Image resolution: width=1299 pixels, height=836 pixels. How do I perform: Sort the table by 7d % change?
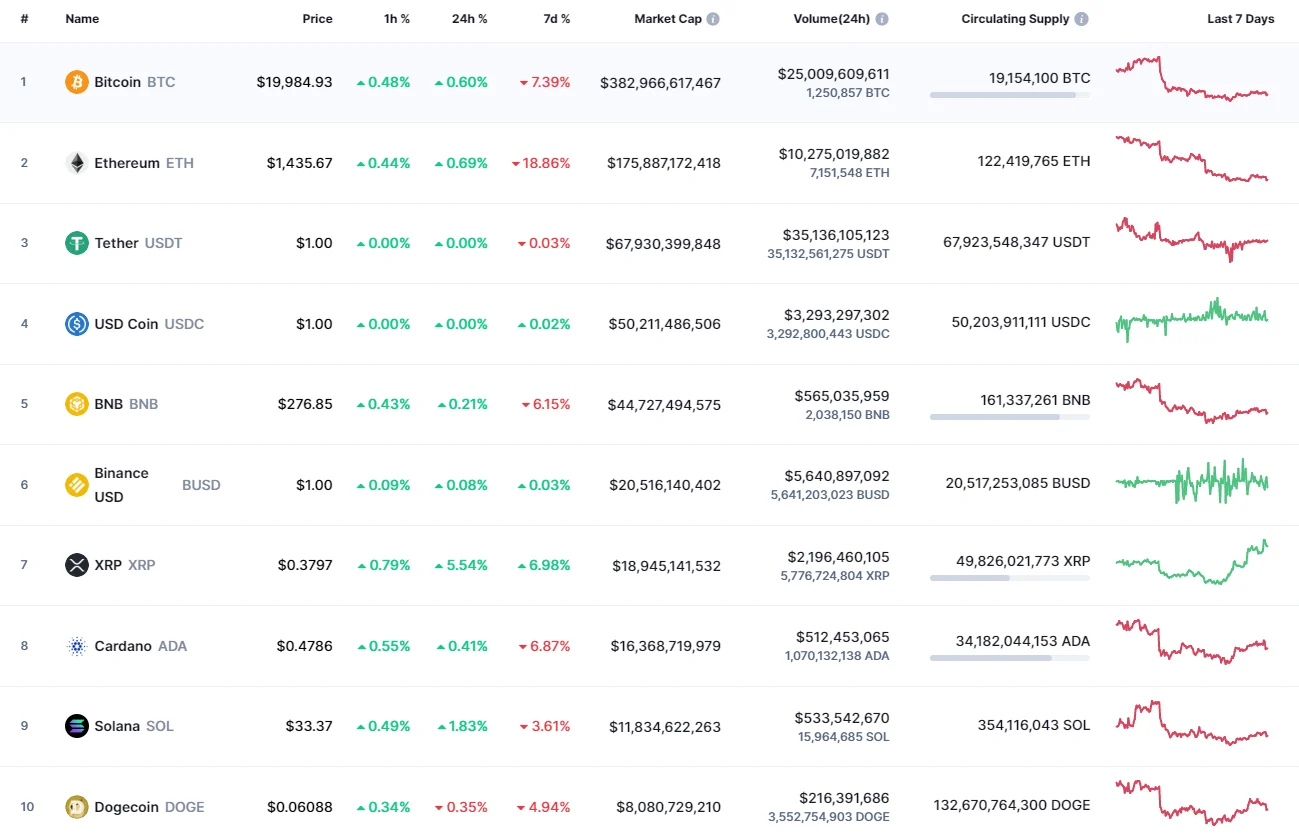(x=556, y=18)
